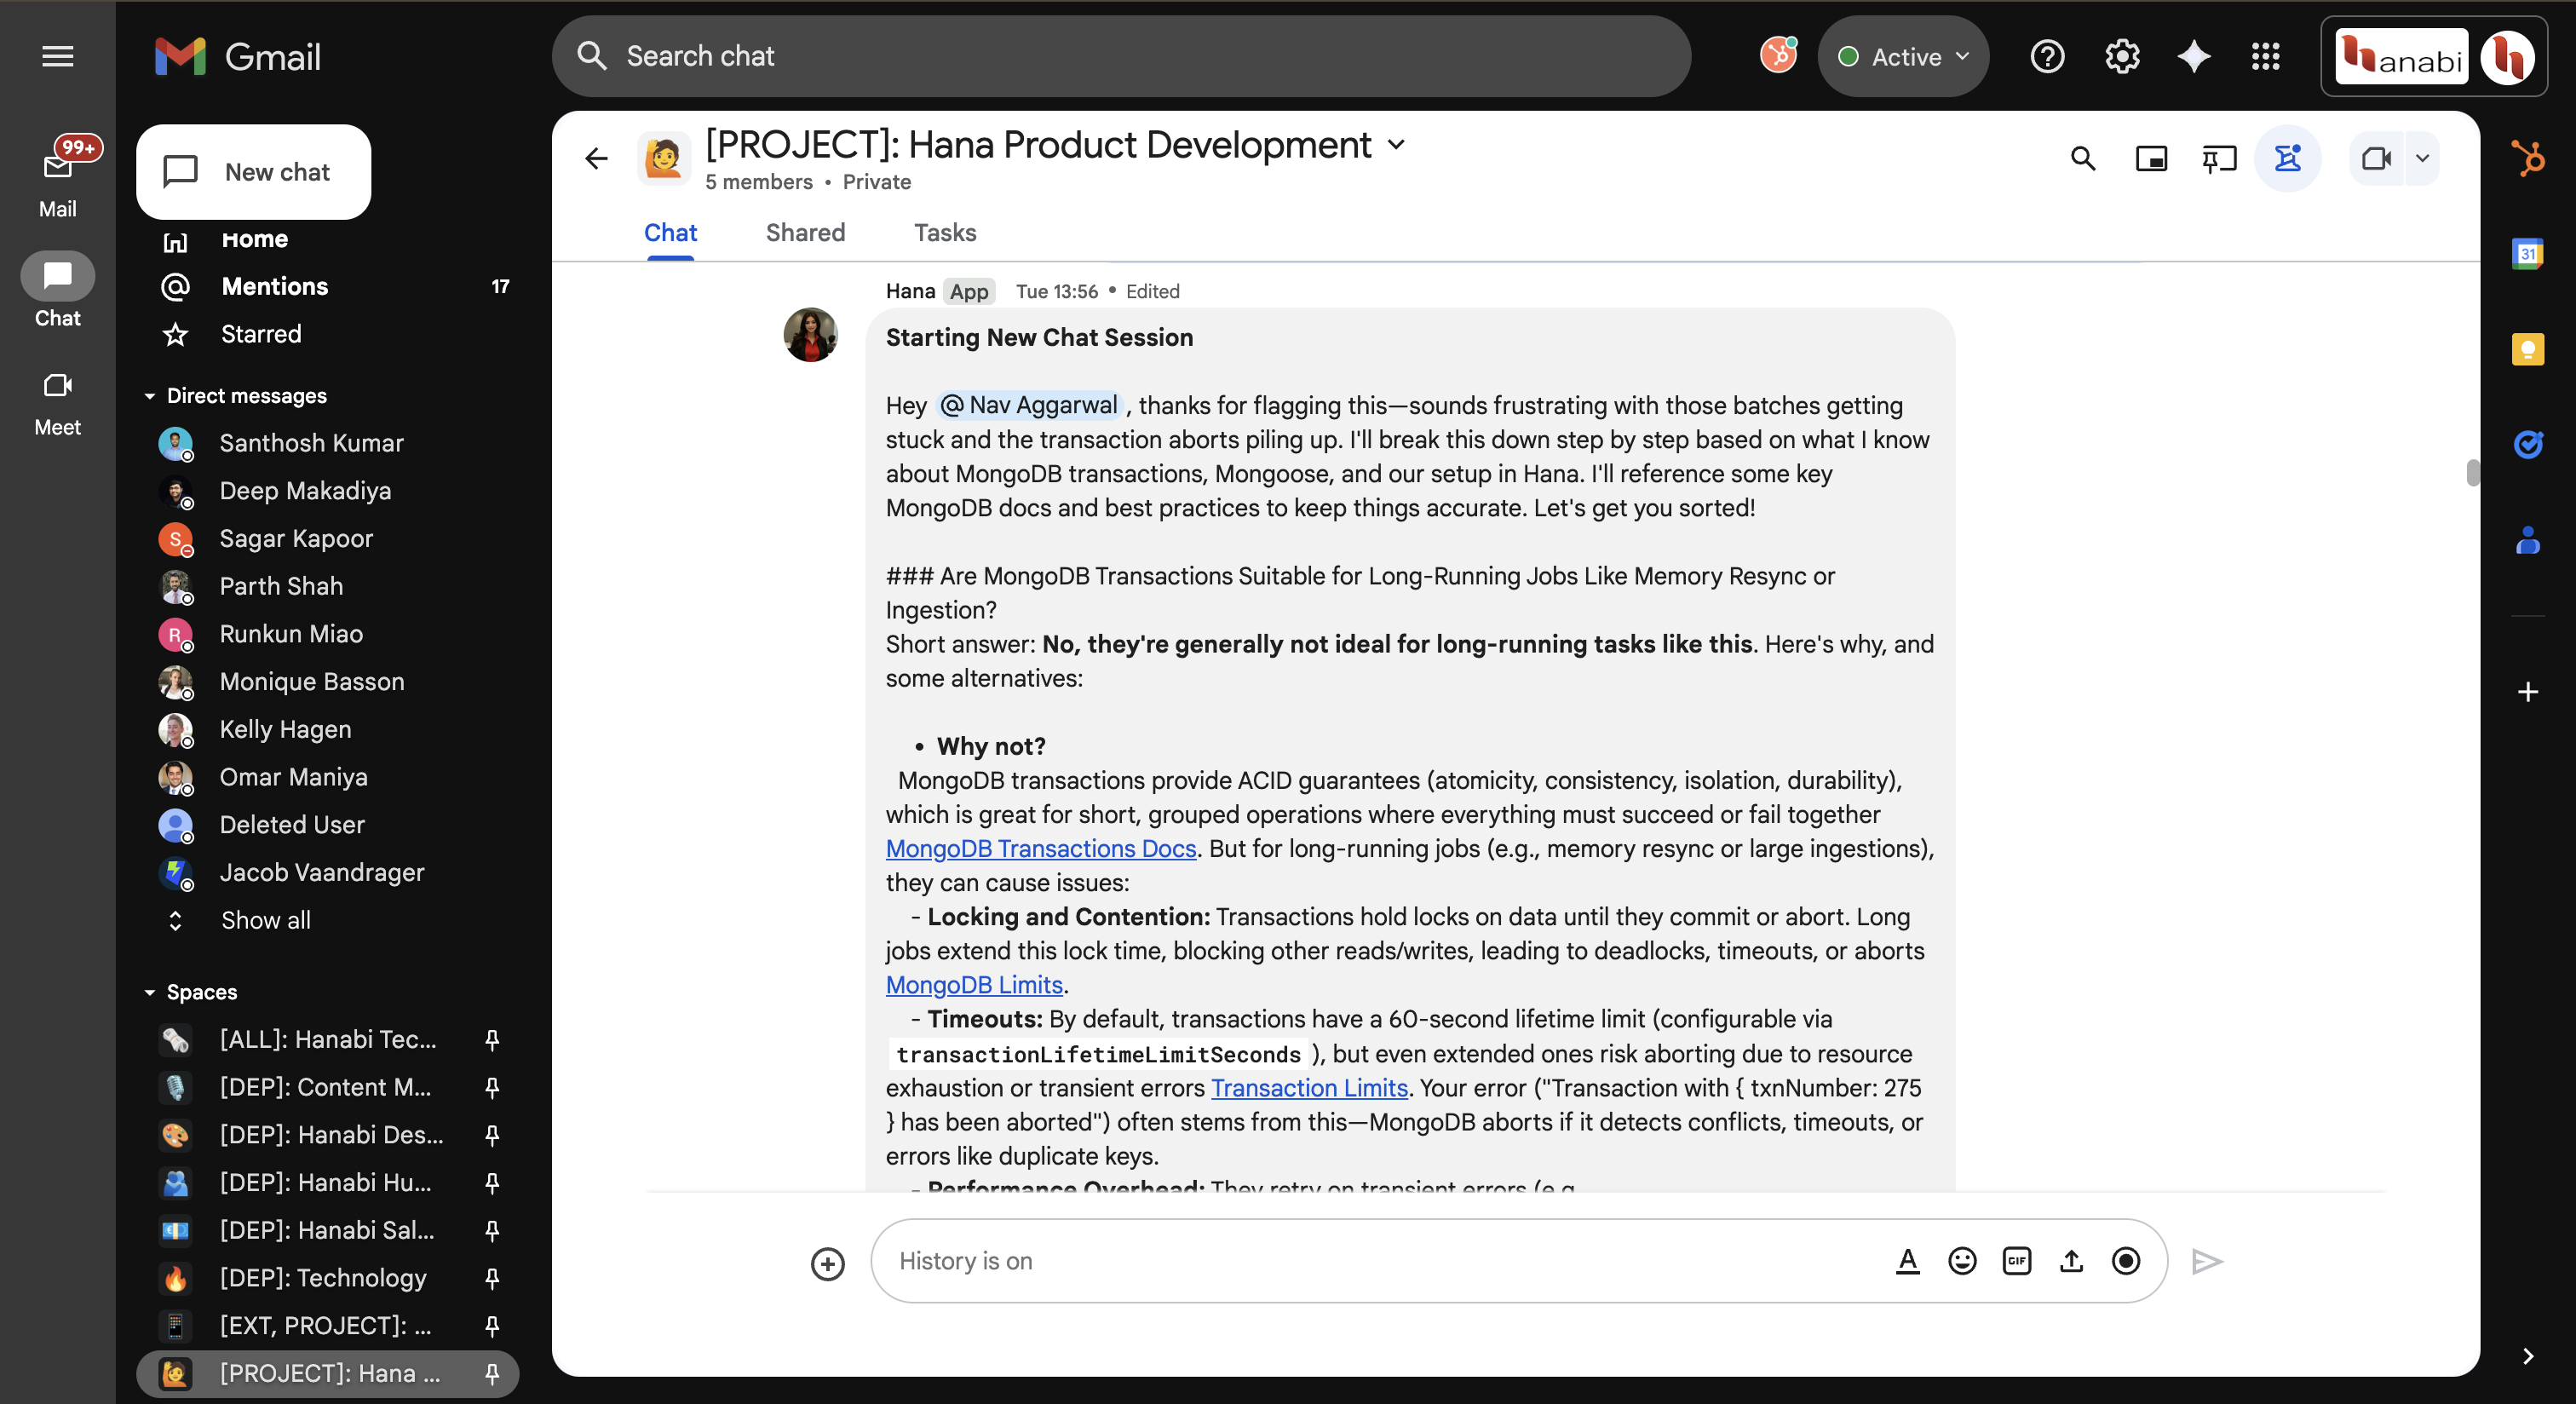Unpin [DEP]: Hanabi Hu... space
Viewport: 2576px width, 1404px height.
(x=491, y=1183)
